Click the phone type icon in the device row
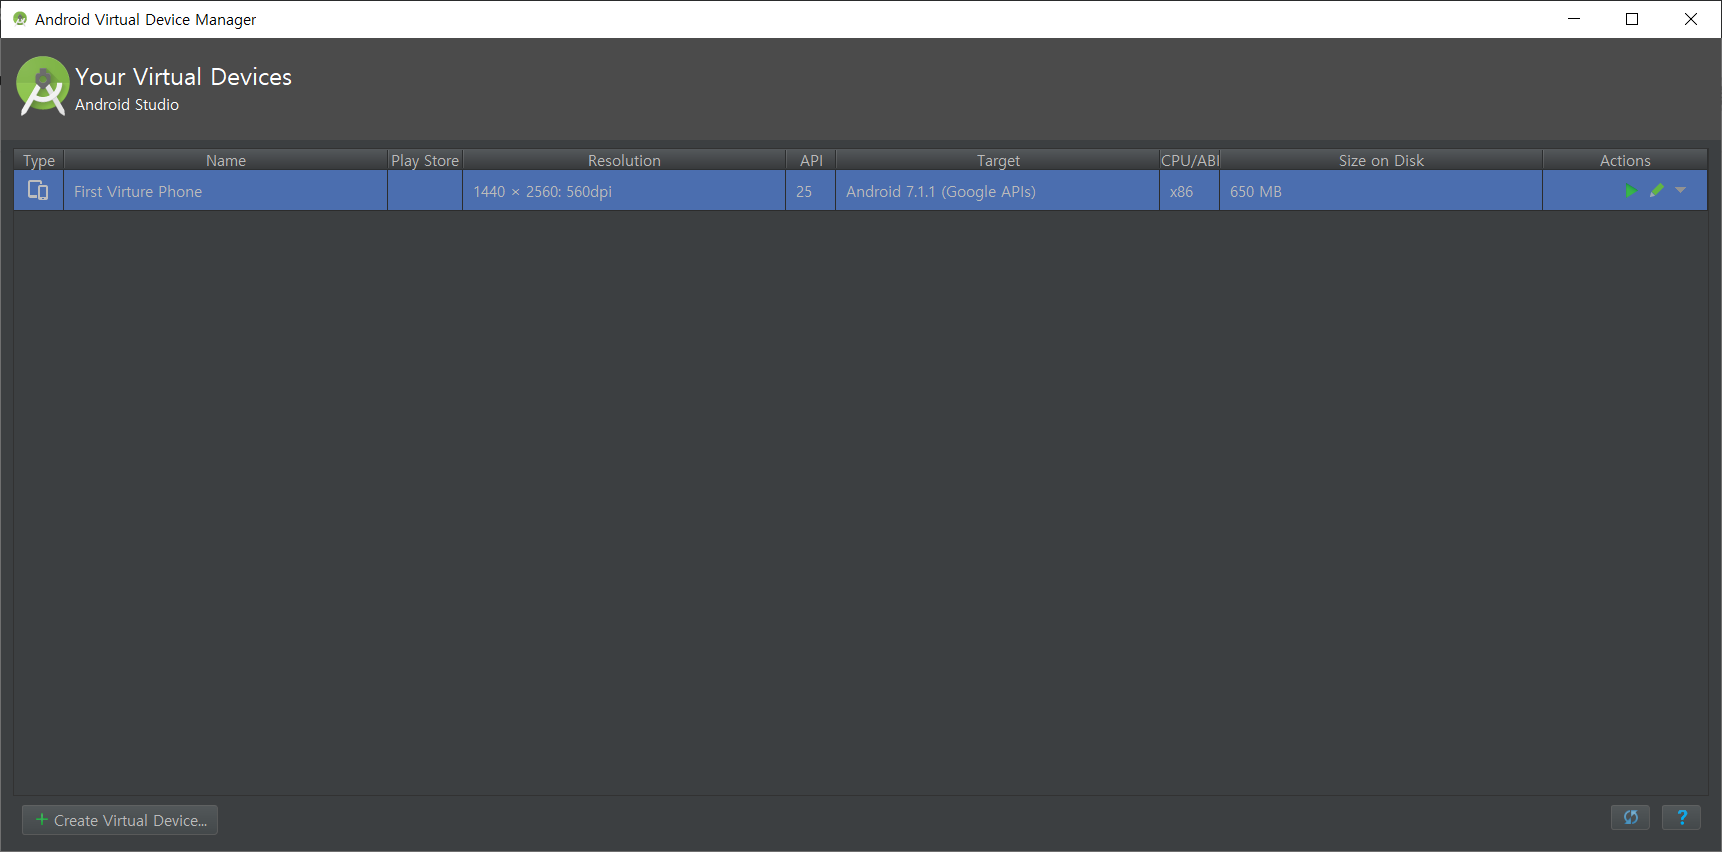This screenshot has height=852, width=1722. point(38,190)
